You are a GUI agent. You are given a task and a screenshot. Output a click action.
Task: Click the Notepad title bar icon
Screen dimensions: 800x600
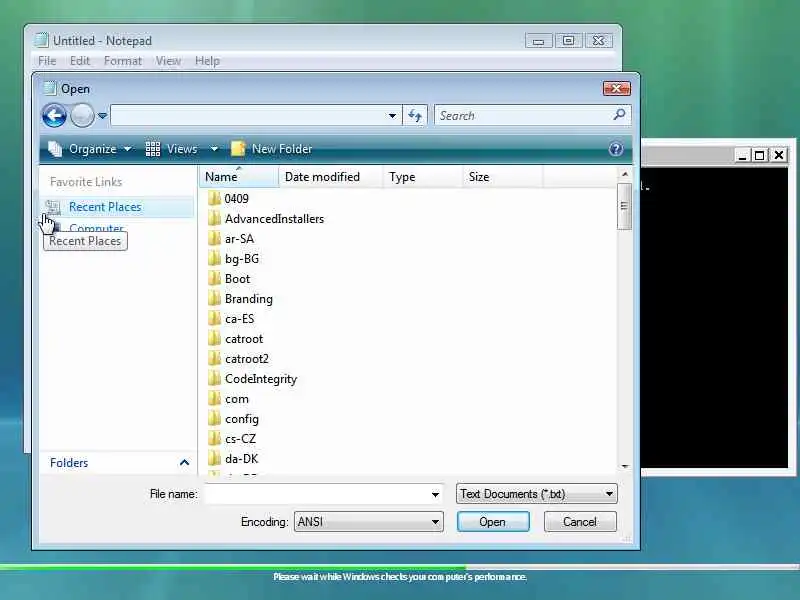click(41, 40)
